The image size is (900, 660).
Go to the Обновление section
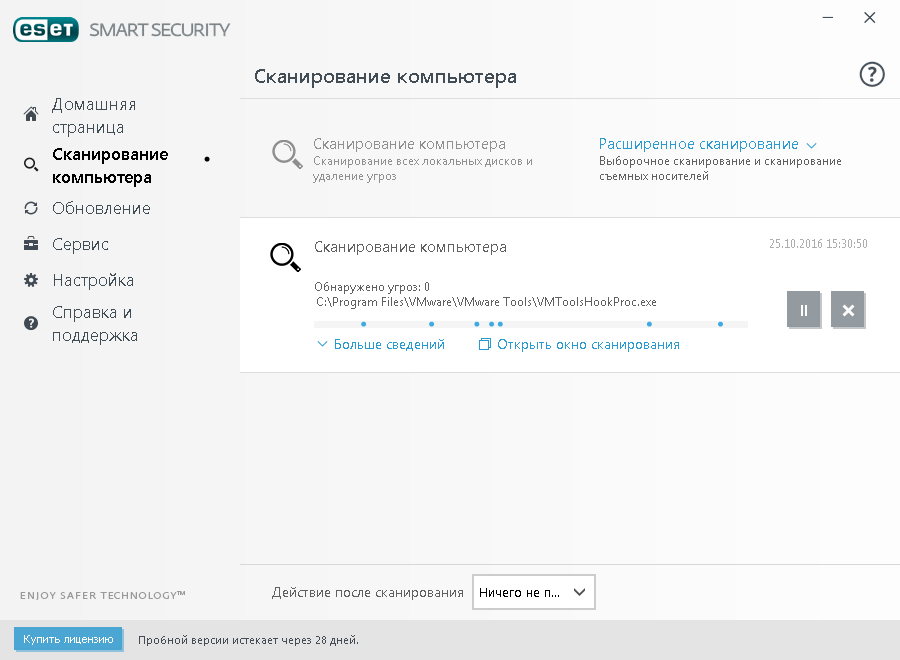102,208
